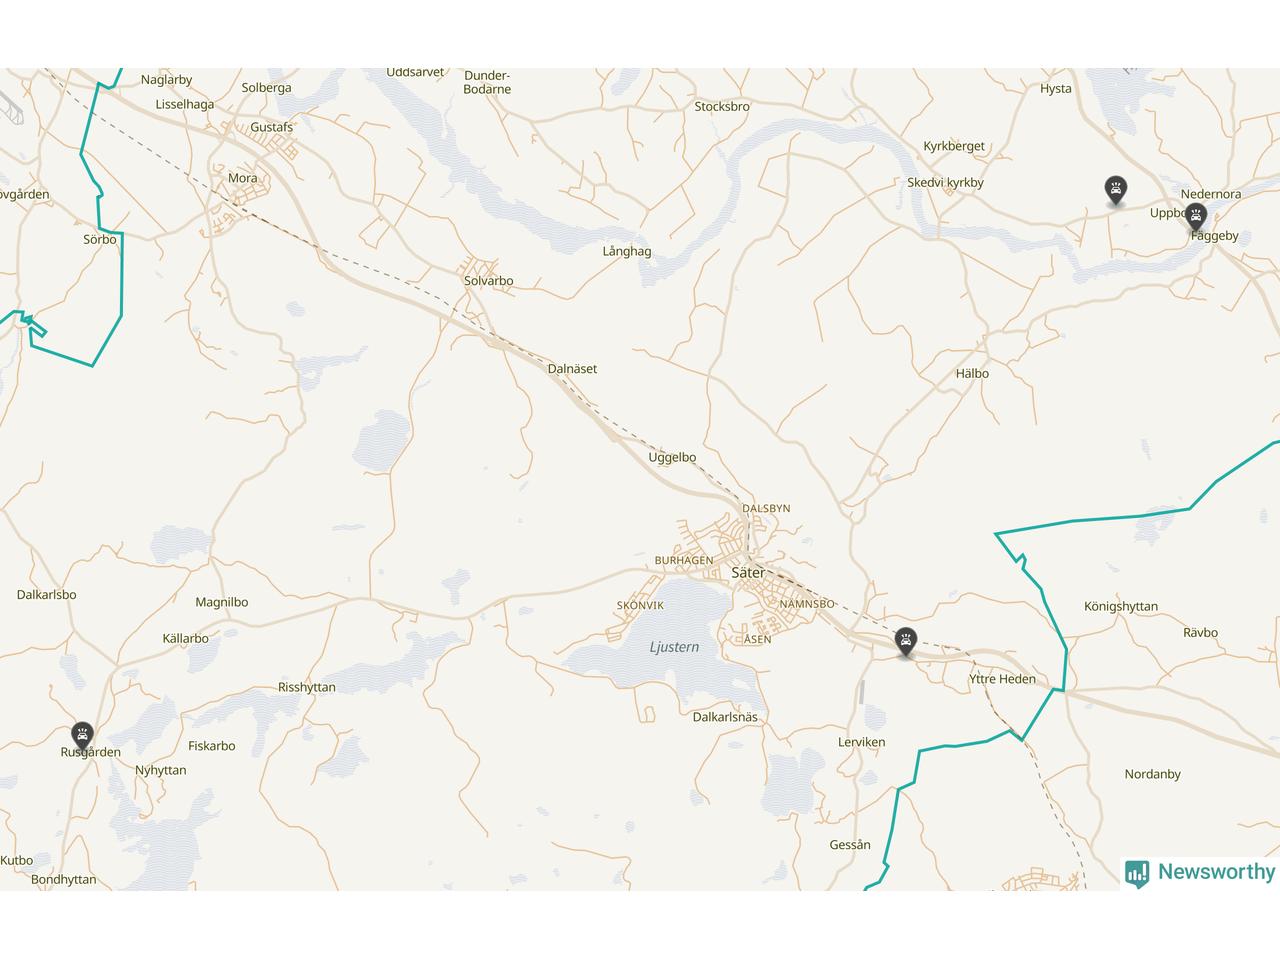Select the Königshyttan place label
This screenshot has width=1280, height=960.
click(1121, 607)
